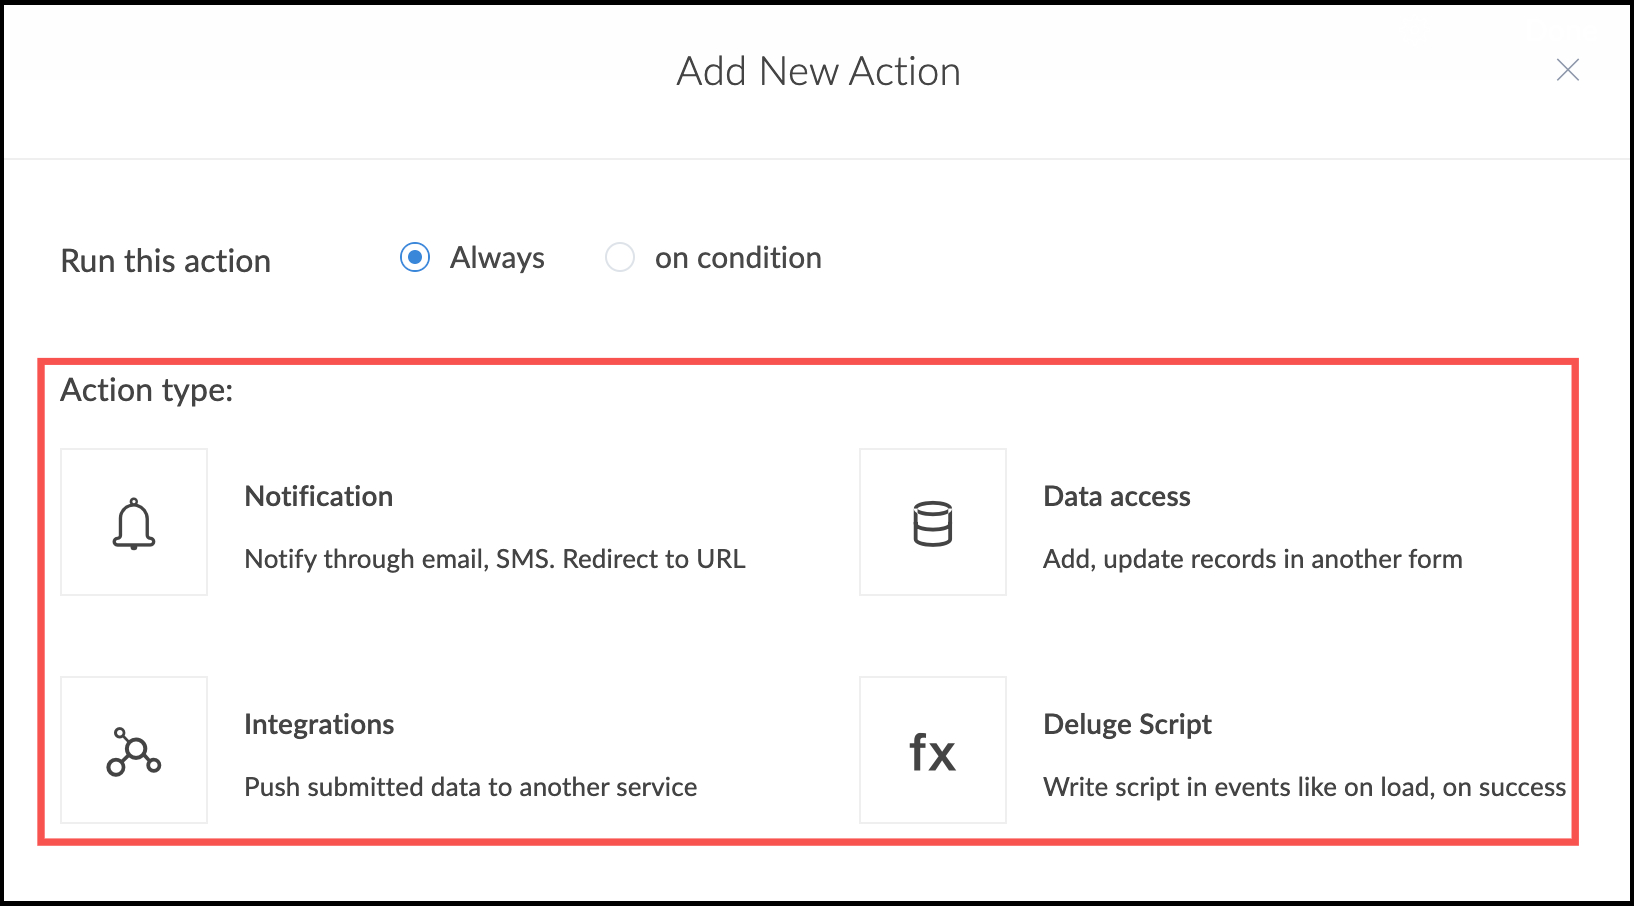Enable the on condition radio button
Image resolution: width=1634 pixels, height=906 pixels.
pyautogui.click(x=620, y=257)
